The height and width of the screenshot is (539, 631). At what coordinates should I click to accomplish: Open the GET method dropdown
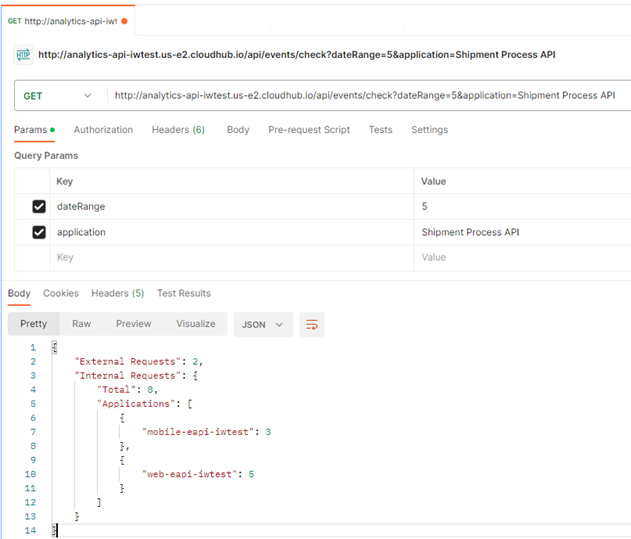[x=58, y=96]
